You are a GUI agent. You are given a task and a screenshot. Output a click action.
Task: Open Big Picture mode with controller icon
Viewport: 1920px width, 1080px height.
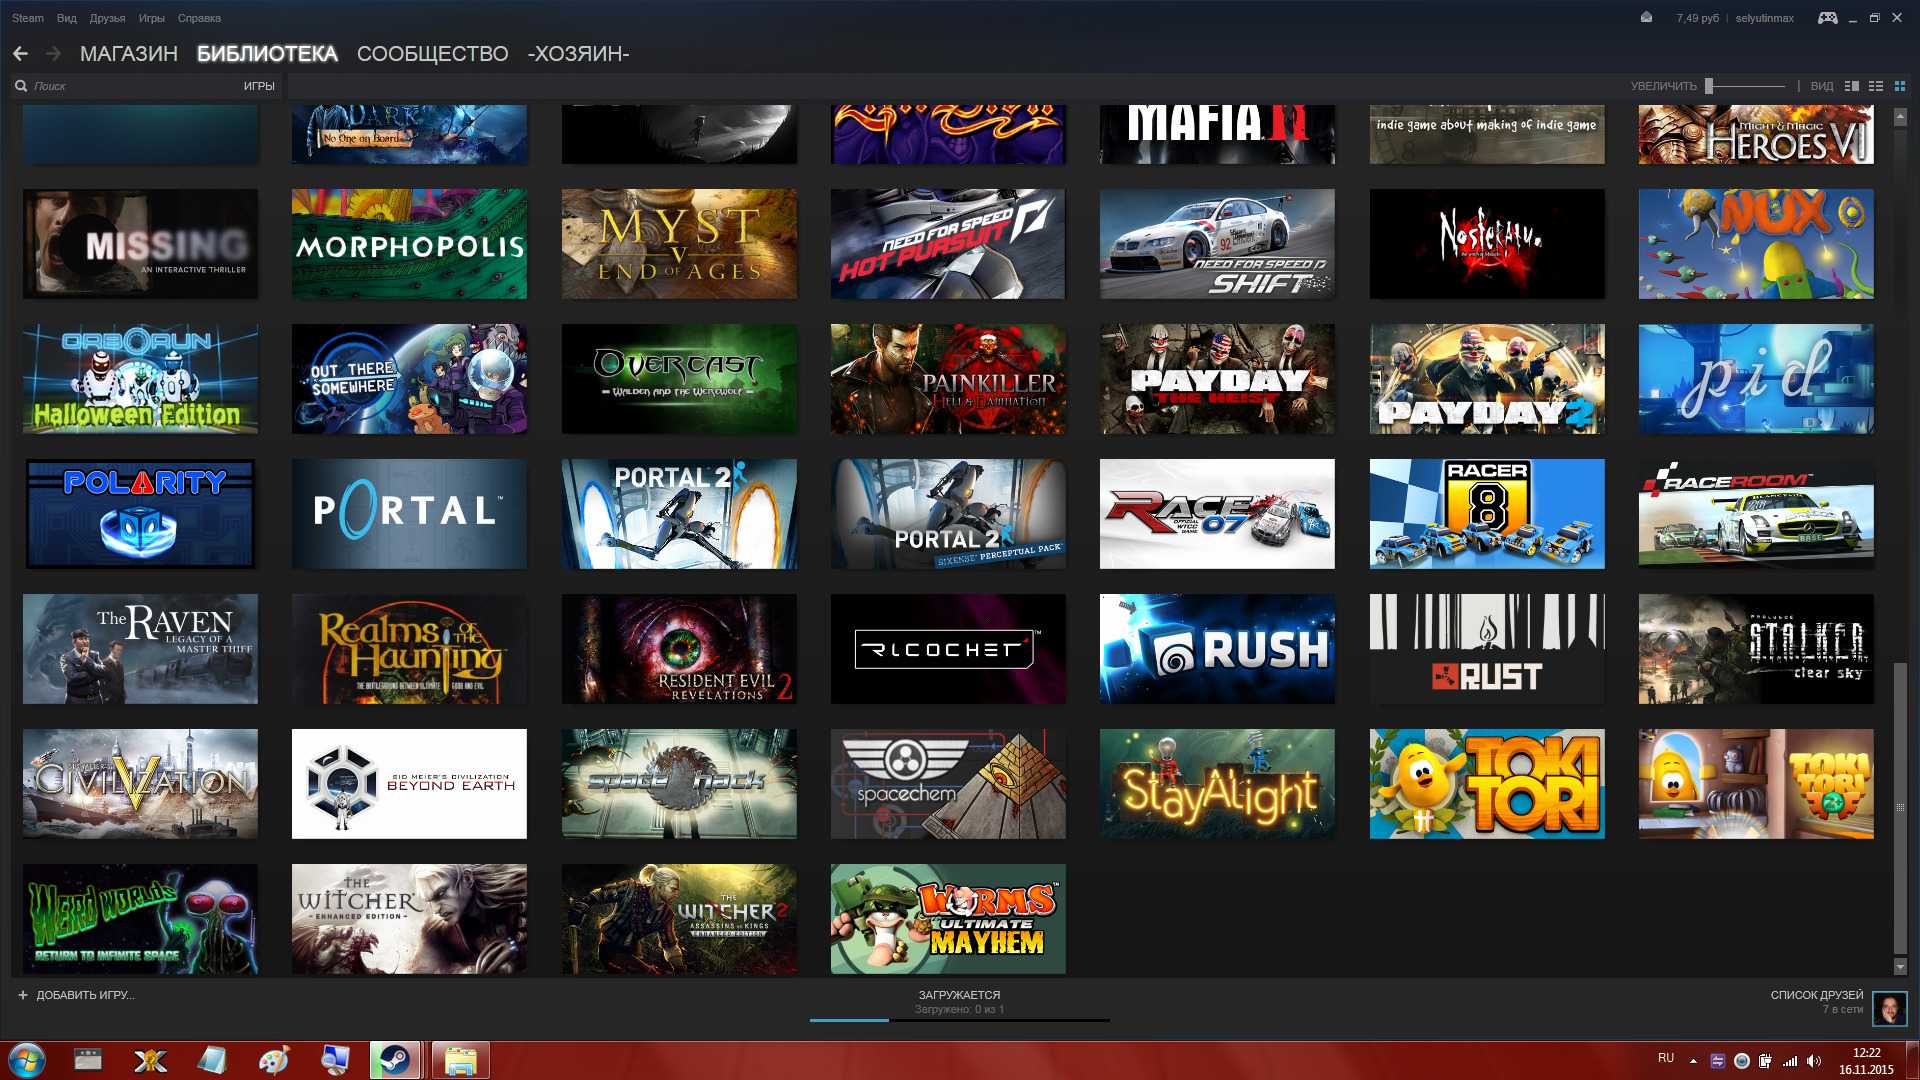[x=1827, y=18]
